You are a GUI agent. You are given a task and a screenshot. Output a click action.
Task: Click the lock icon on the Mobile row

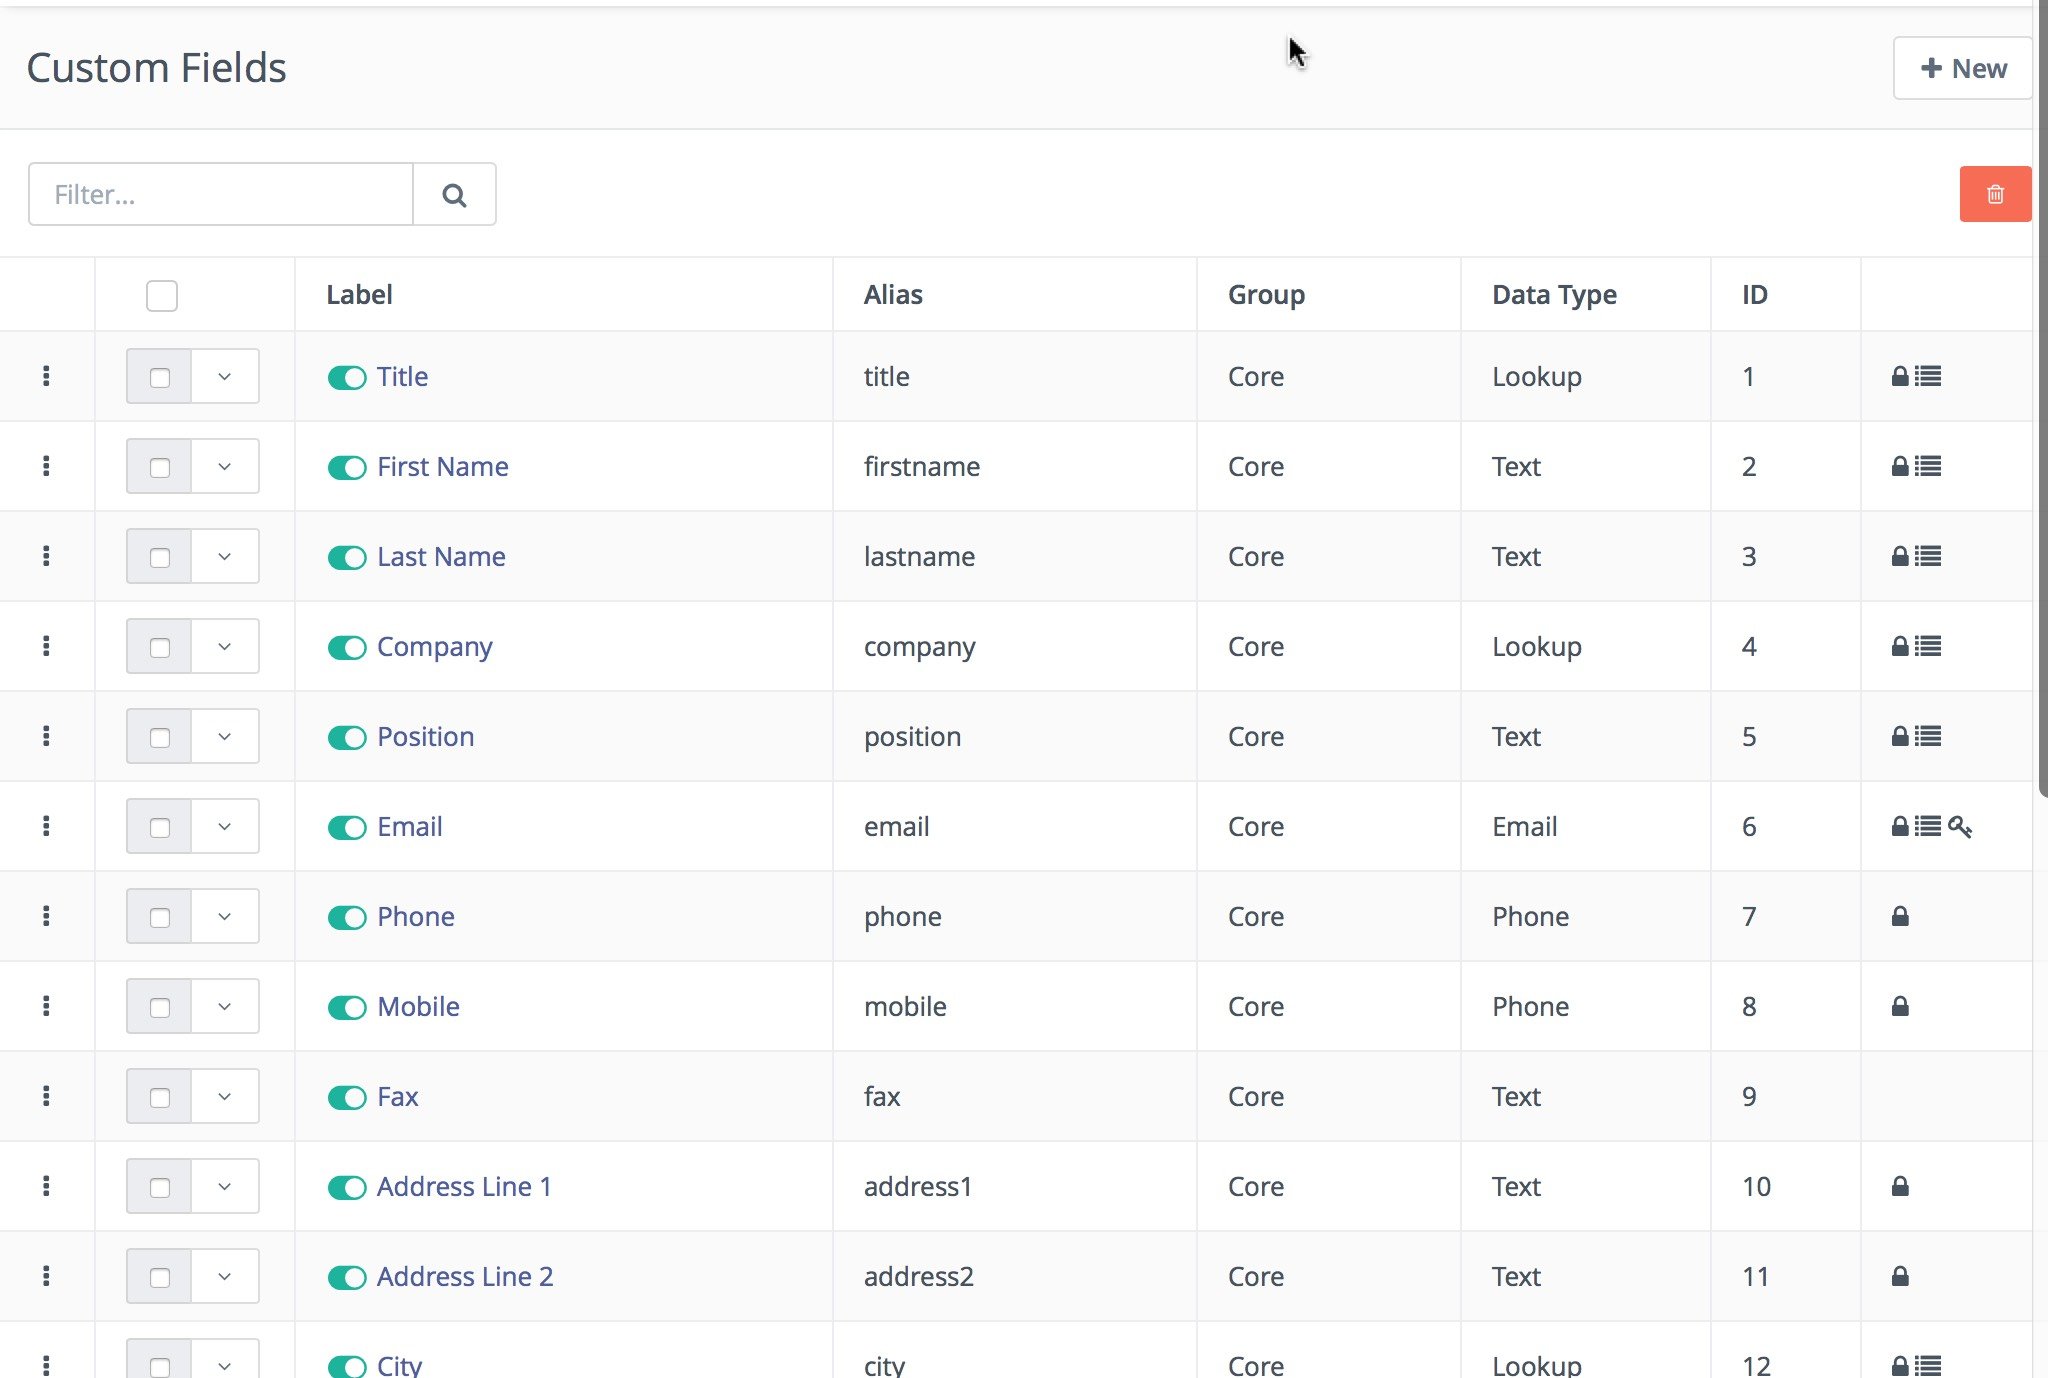coord(1900,1007)
